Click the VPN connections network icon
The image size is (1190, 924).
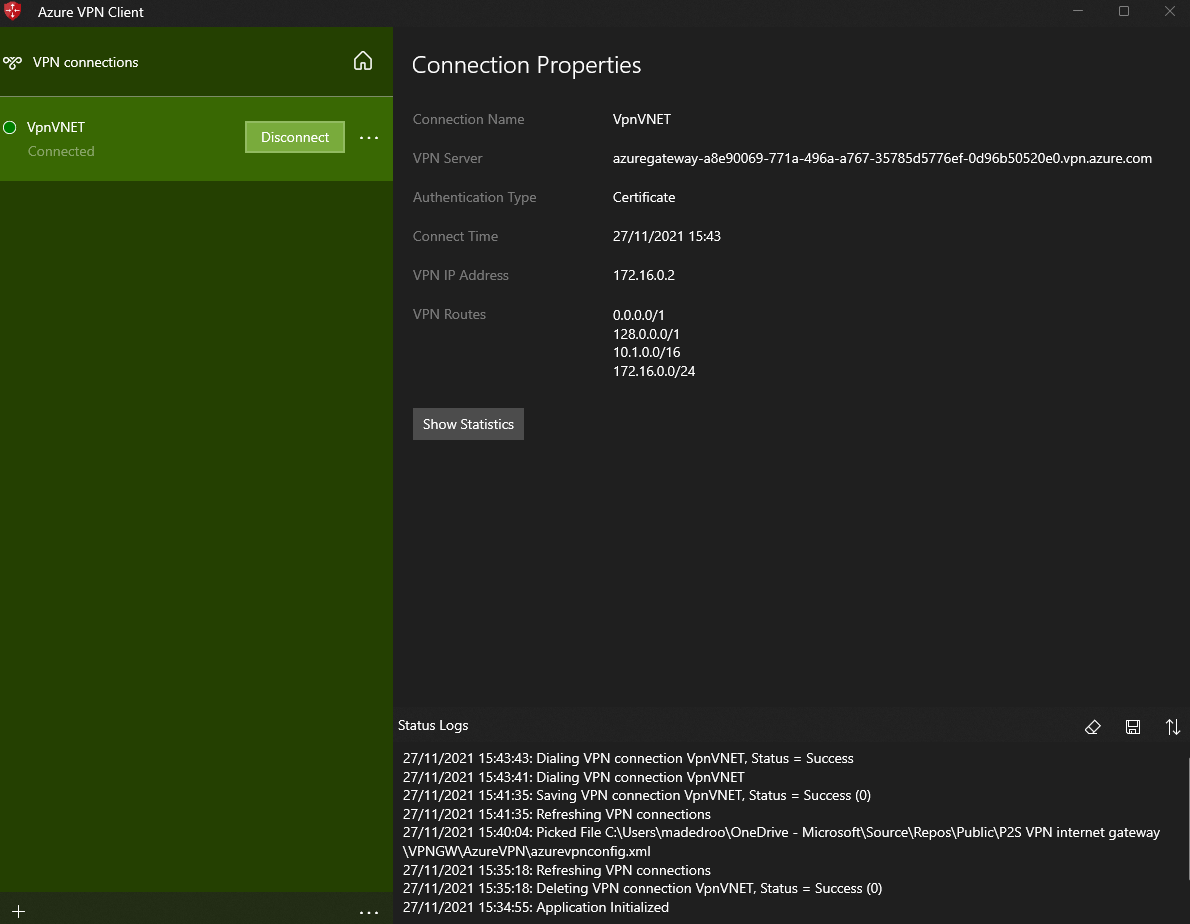12,63
